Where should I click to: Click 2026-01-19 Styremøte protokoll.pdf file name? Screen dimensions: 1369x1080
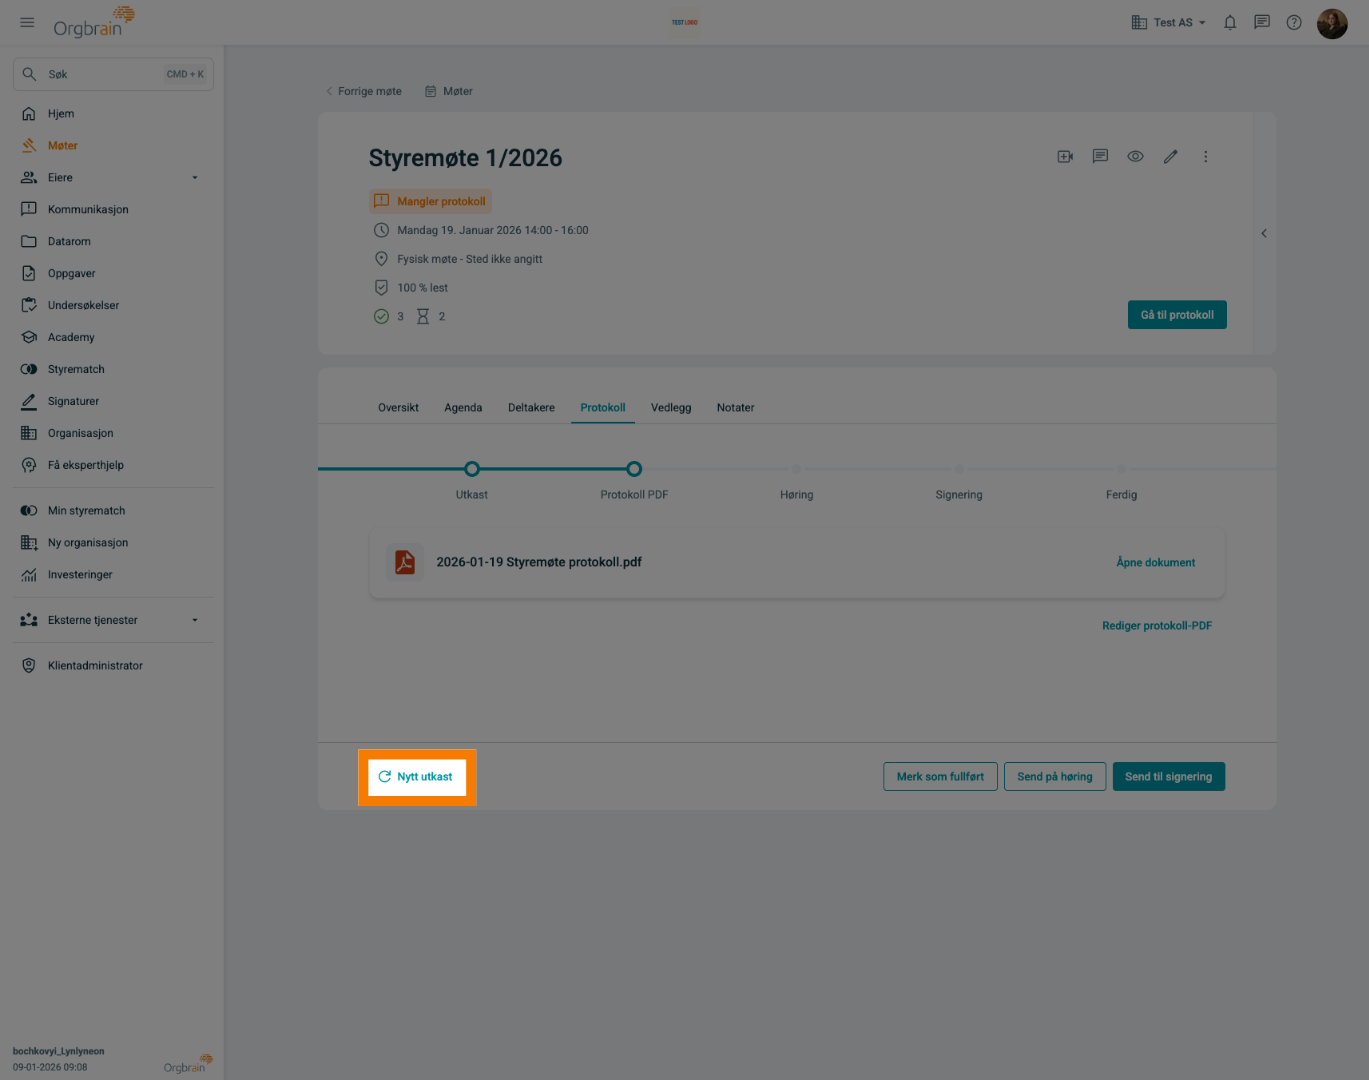(x=539, y=563)
